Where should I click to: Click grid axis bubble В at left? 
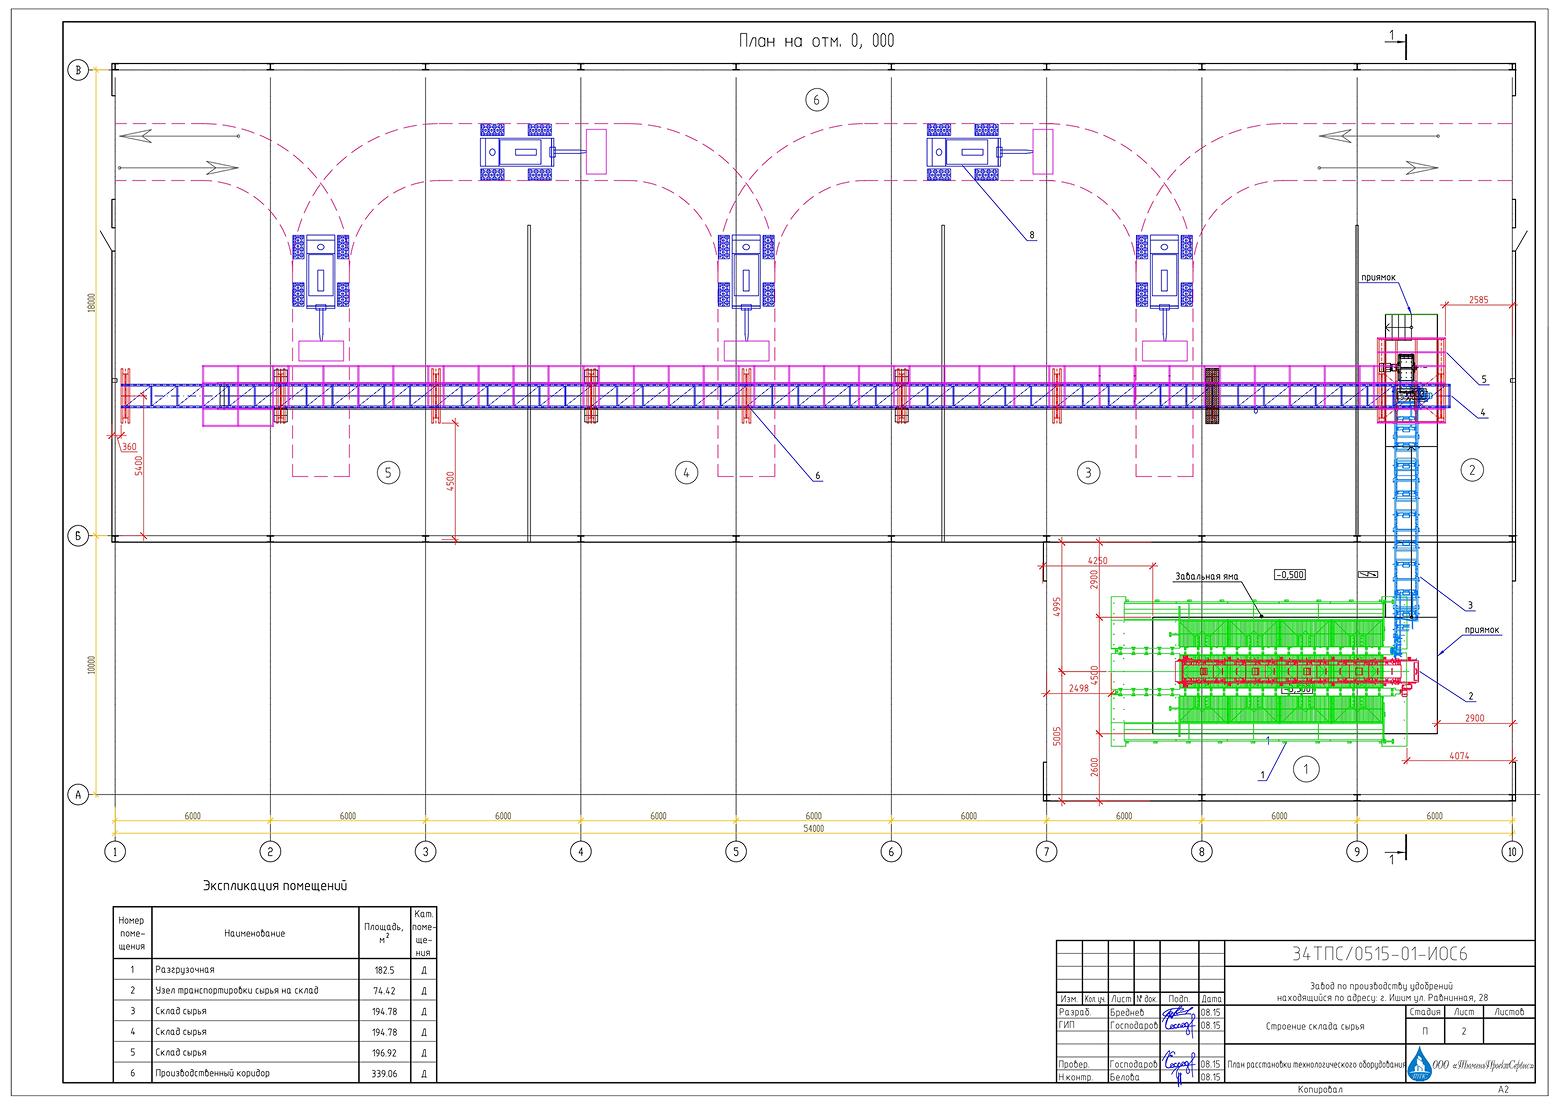click(x=78, y=70)
